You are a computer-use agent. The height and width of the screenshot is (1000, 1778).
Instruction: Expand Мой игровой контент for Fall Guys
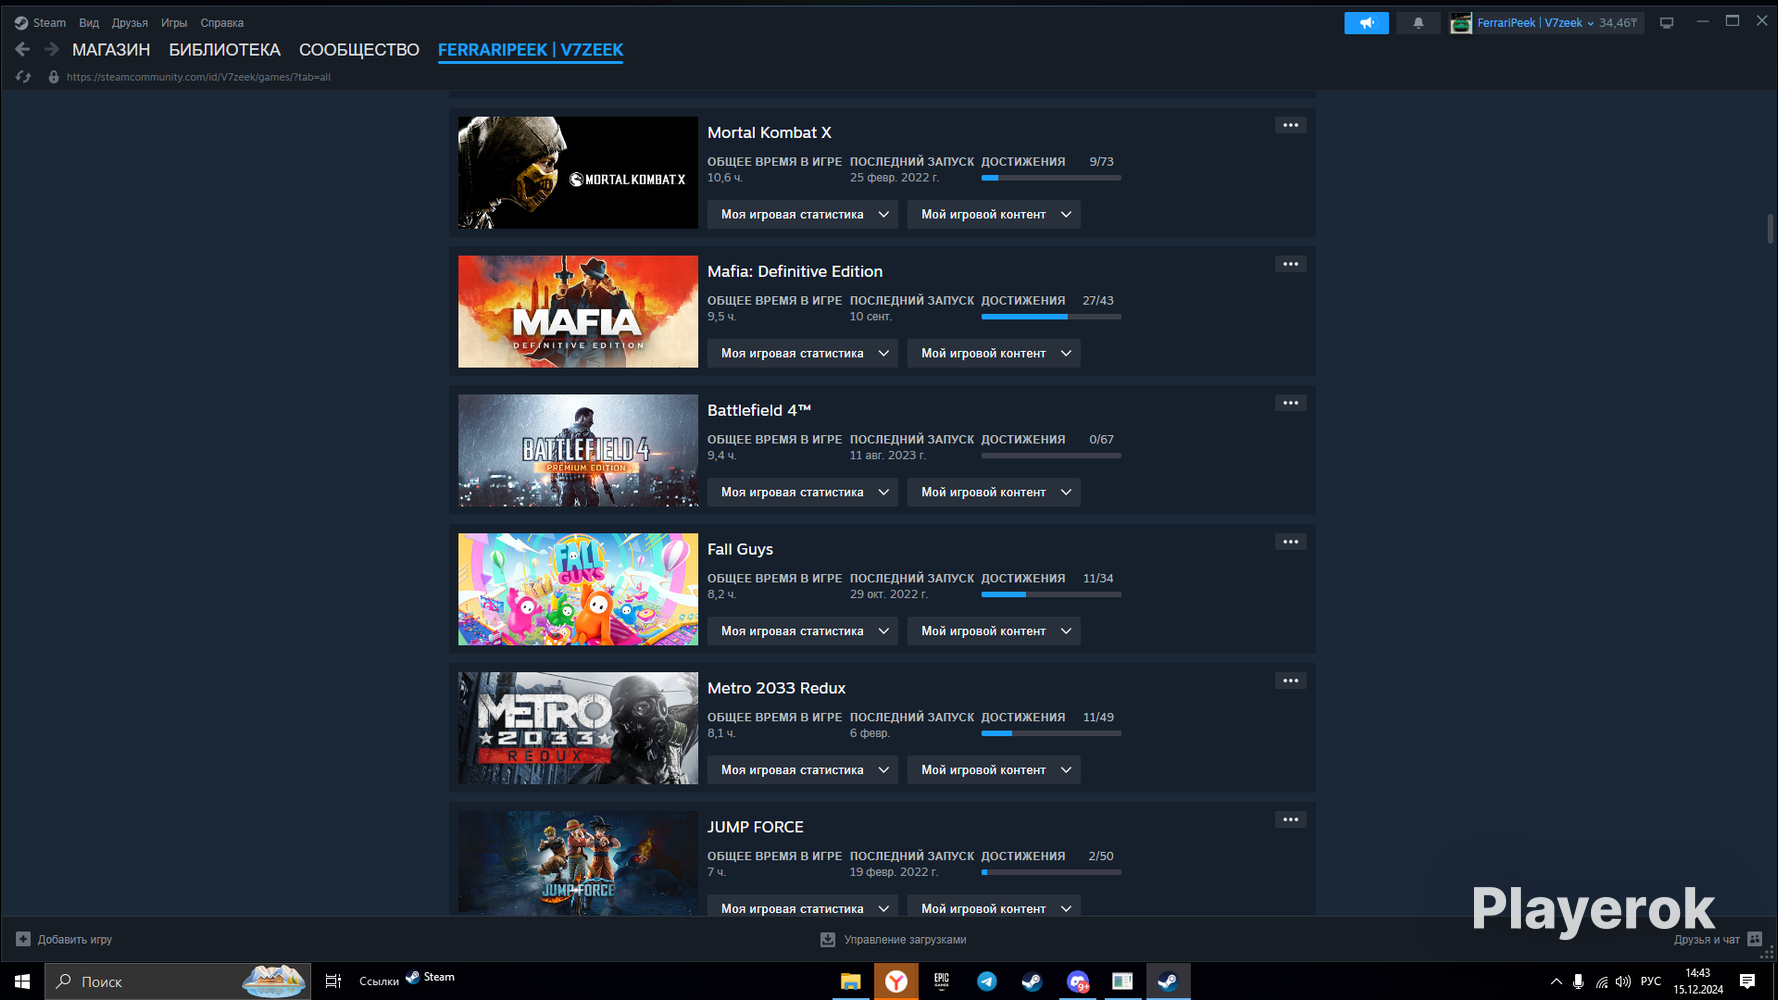click(x=994, y=631)
